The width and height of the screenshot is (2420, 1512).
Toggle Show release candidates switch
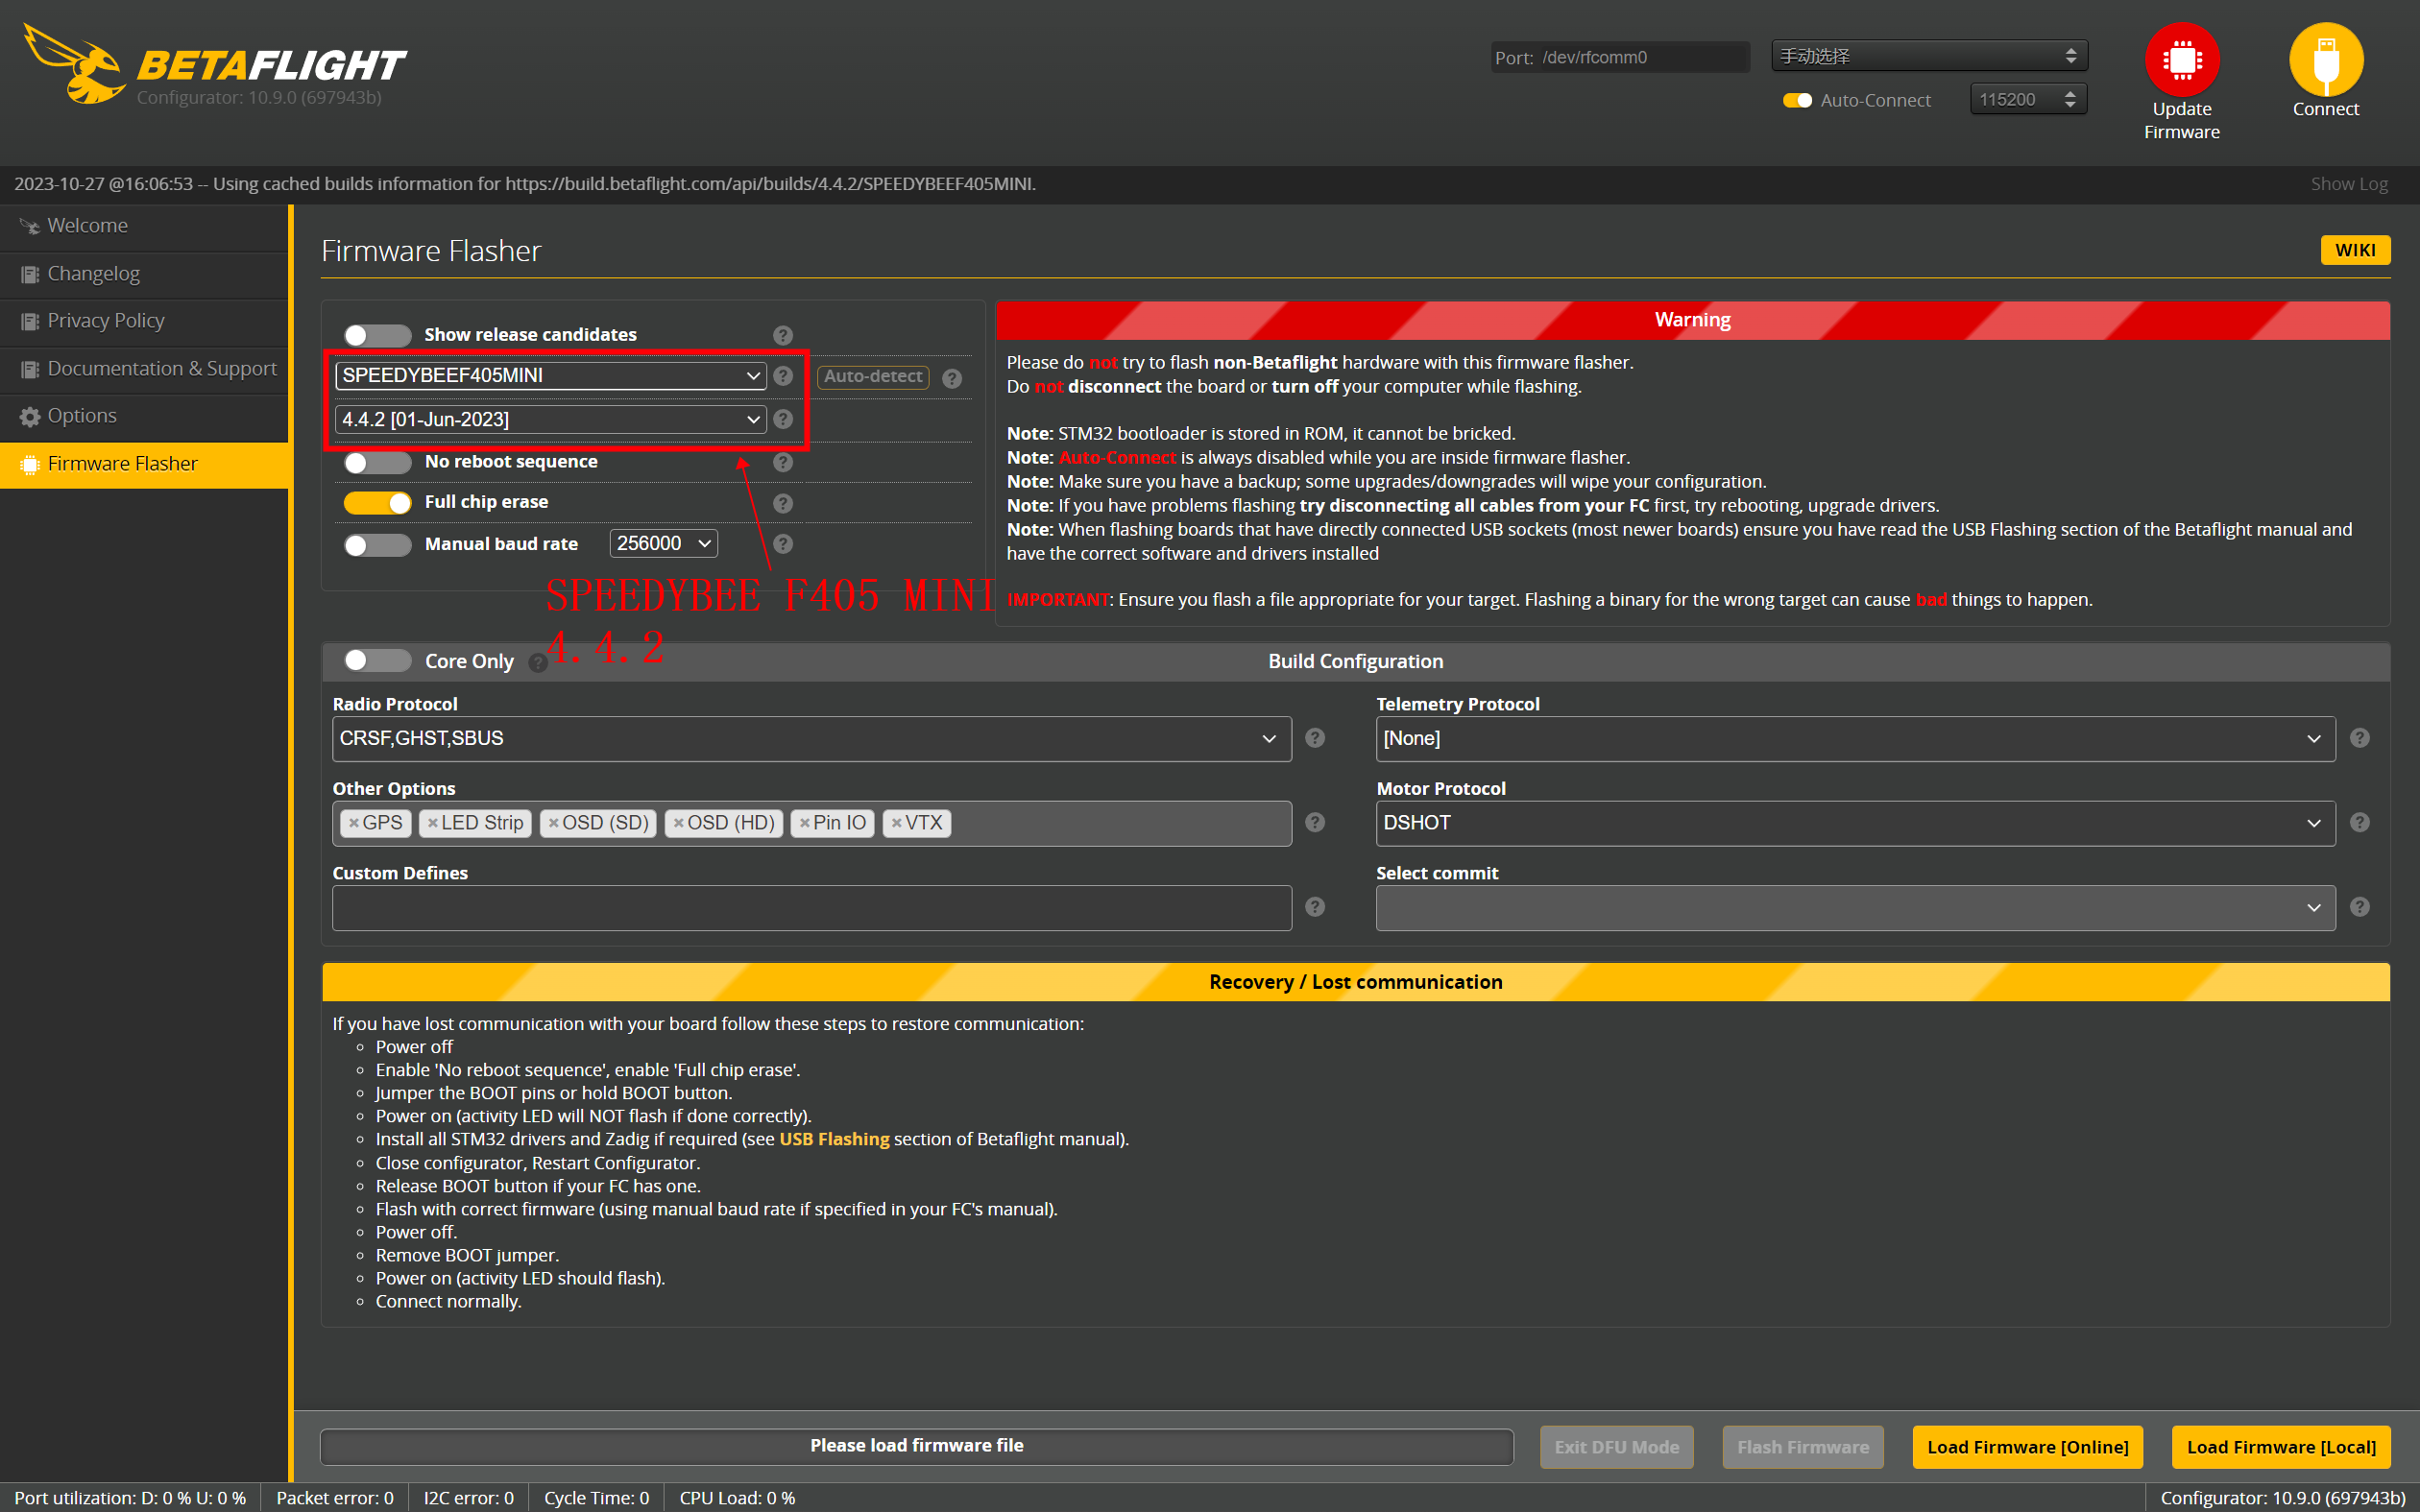(x=377, y=335)
